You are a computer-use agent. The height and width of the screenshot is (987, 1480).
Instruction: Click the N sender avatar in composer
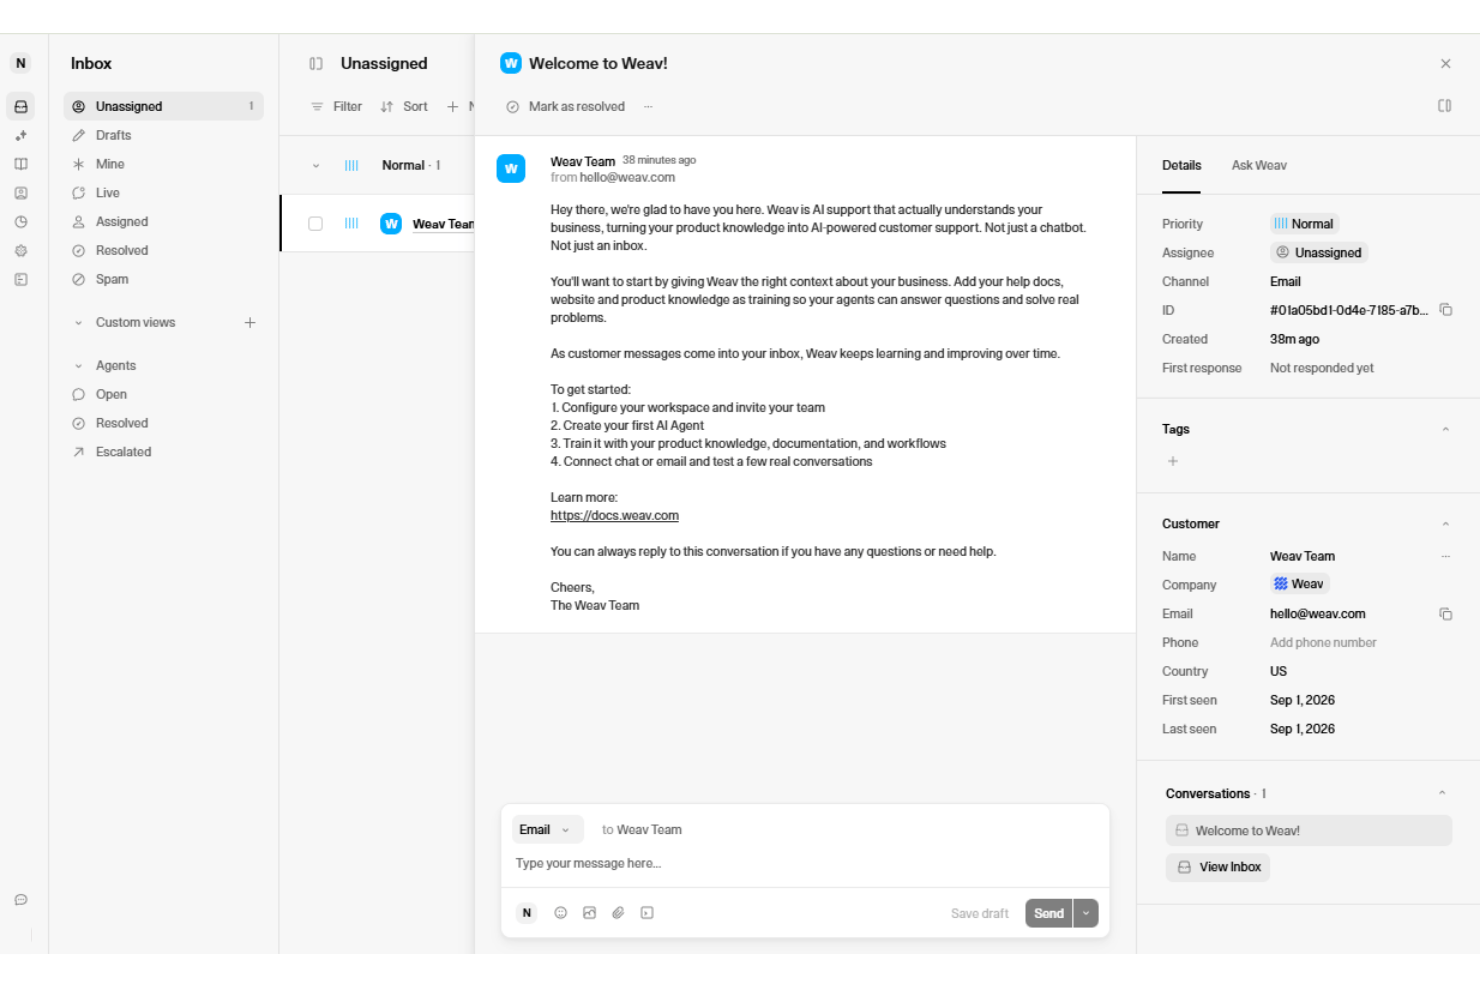coord(527,913)
